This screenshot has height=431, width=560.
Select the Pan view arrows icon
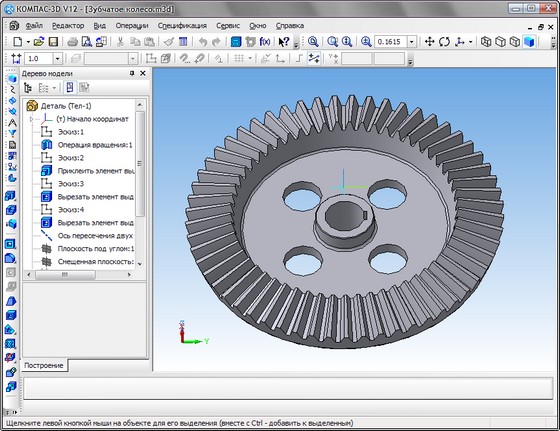pyautogui.click(x=430, y=42)
